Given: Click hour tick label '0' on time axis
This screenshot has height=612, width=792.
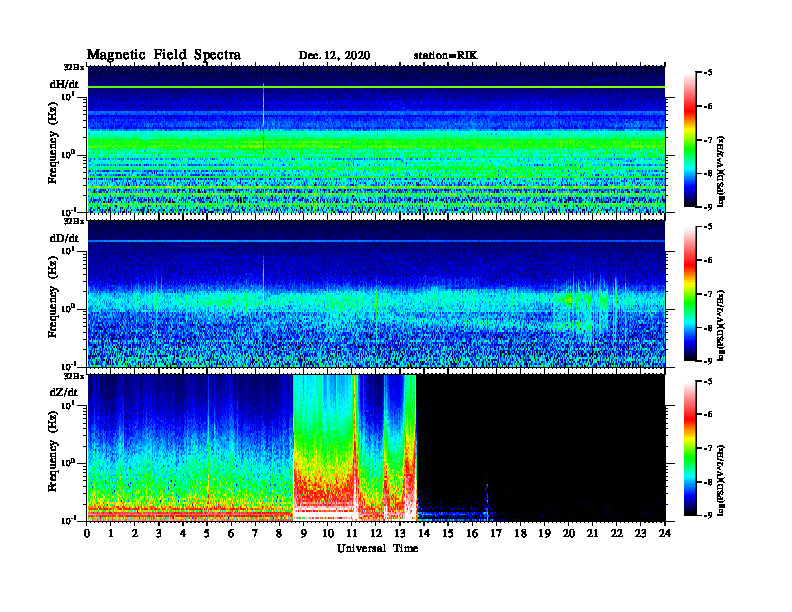Looking at the screenshot, I should point(87,533).
